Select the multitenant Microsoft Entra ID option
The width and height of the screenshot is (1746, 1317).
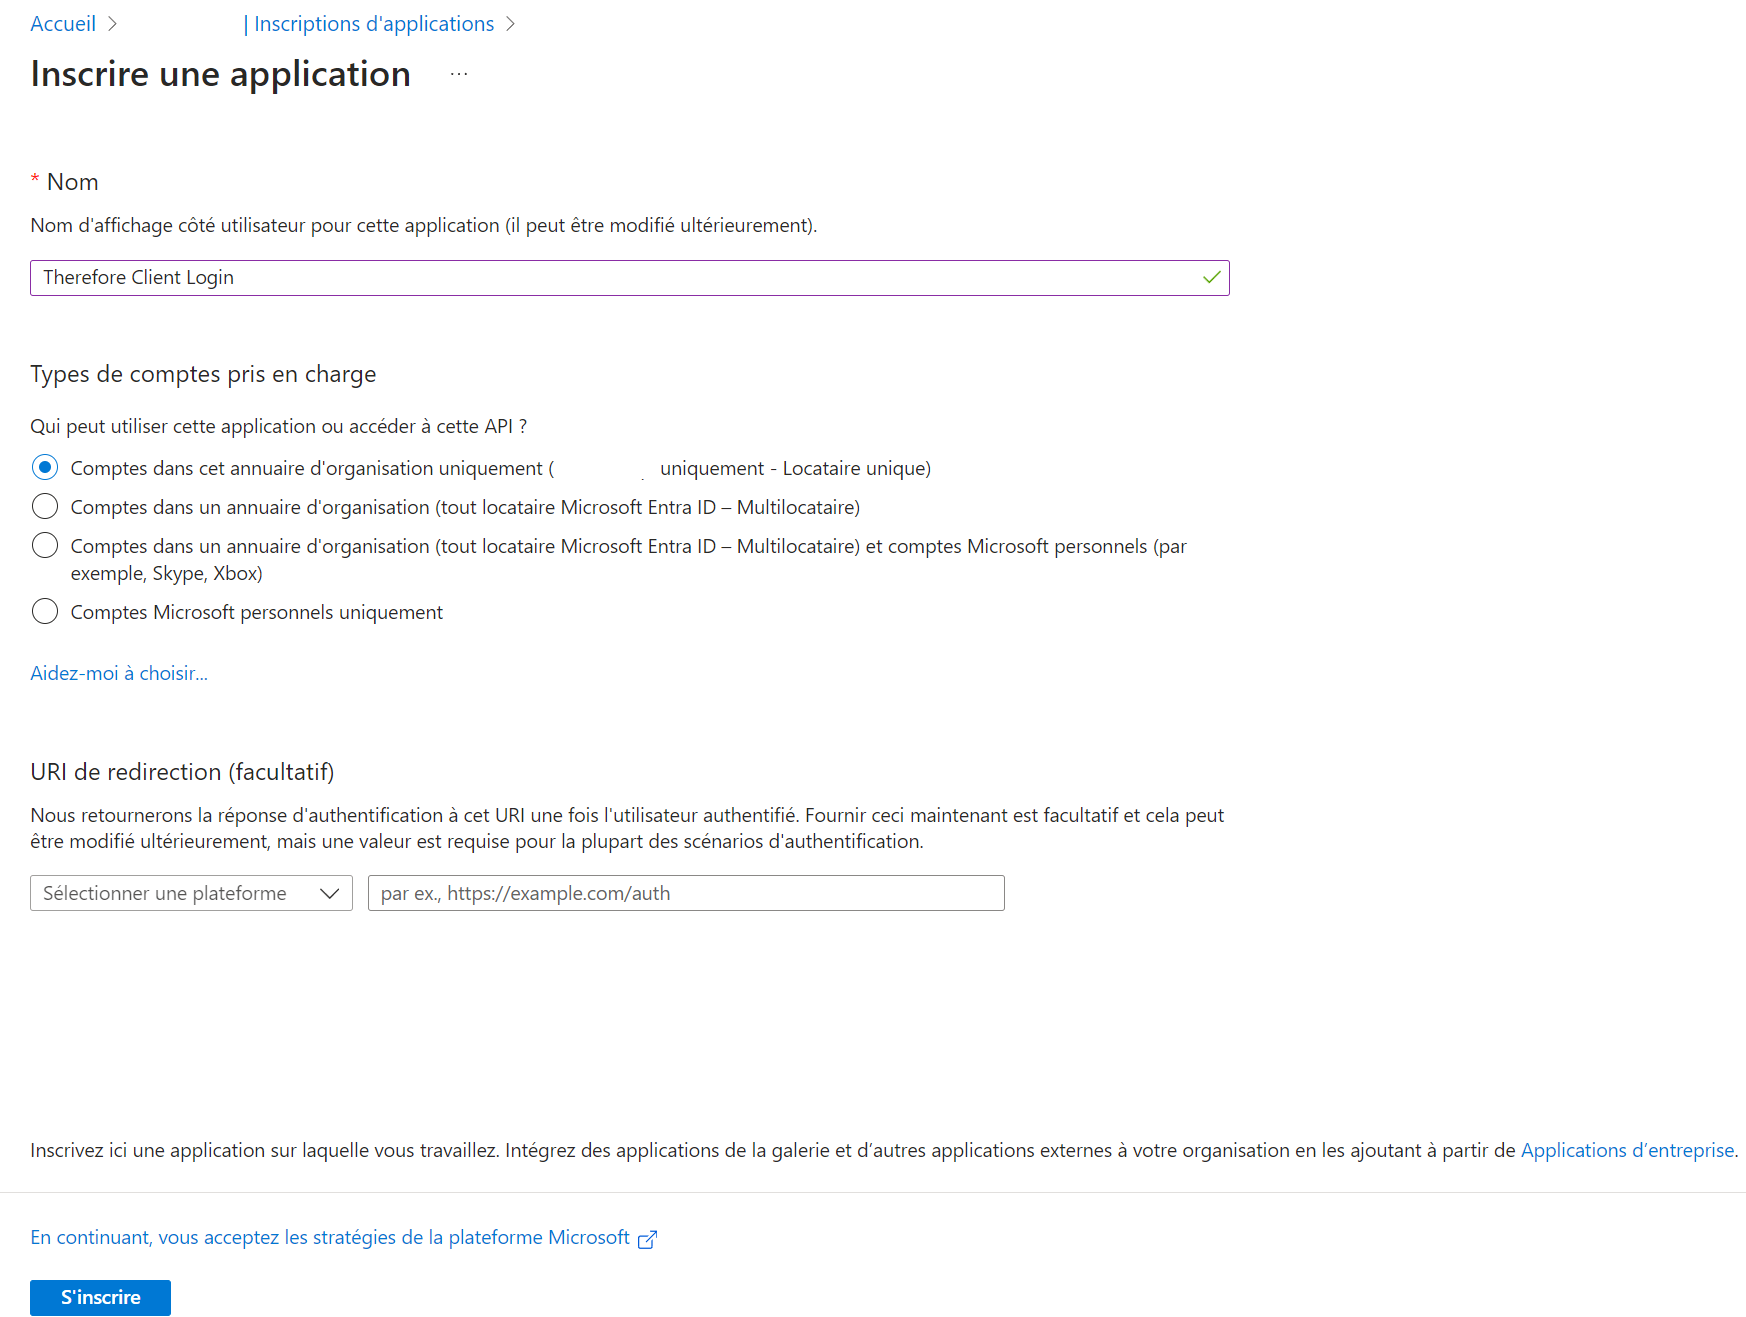coord(44,506)
